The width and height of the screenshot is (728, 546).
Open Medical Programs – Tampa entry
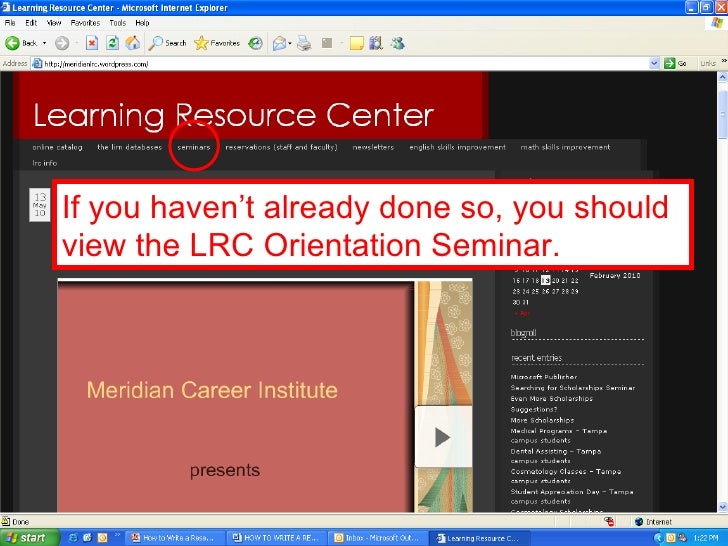[559, 436]
